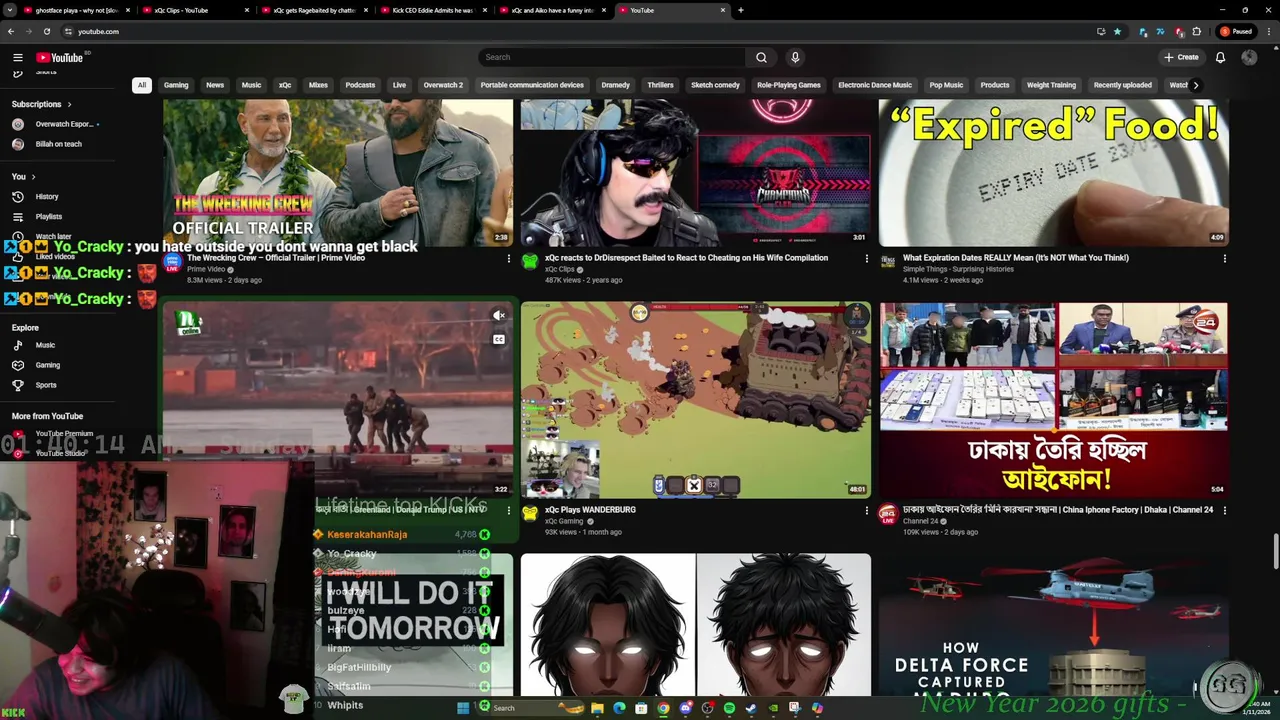Screen dimensions: 1280x720
Task: Open more options for Dhaka iPhone video
Action: (x=1224, y=511)
